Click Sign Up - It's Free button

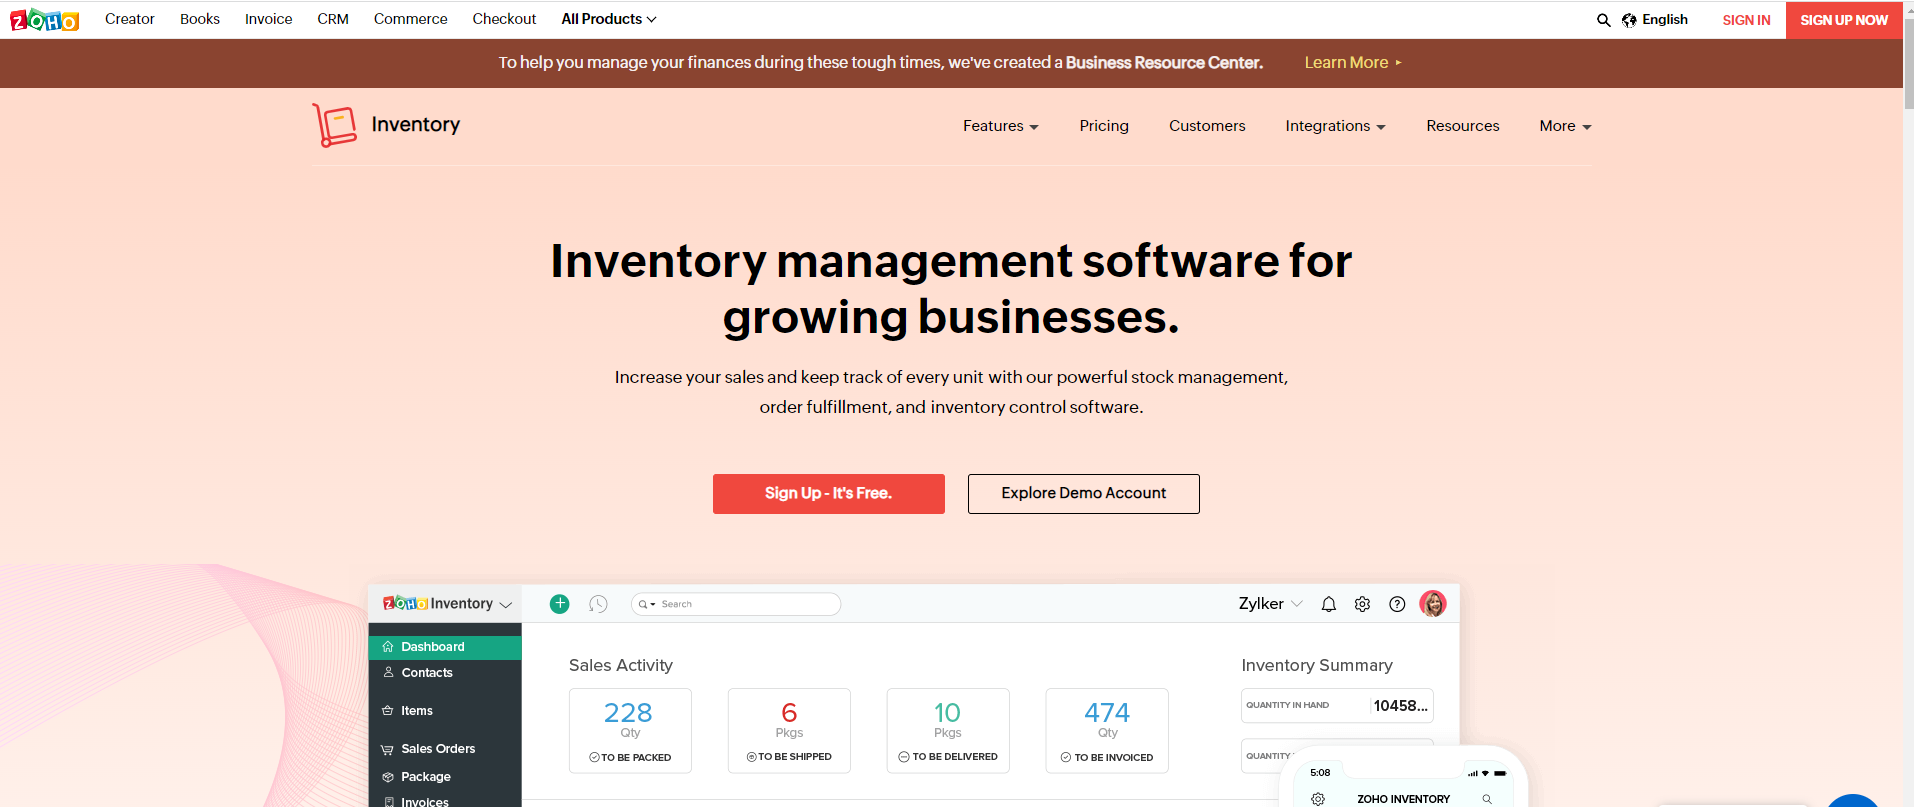829,494
